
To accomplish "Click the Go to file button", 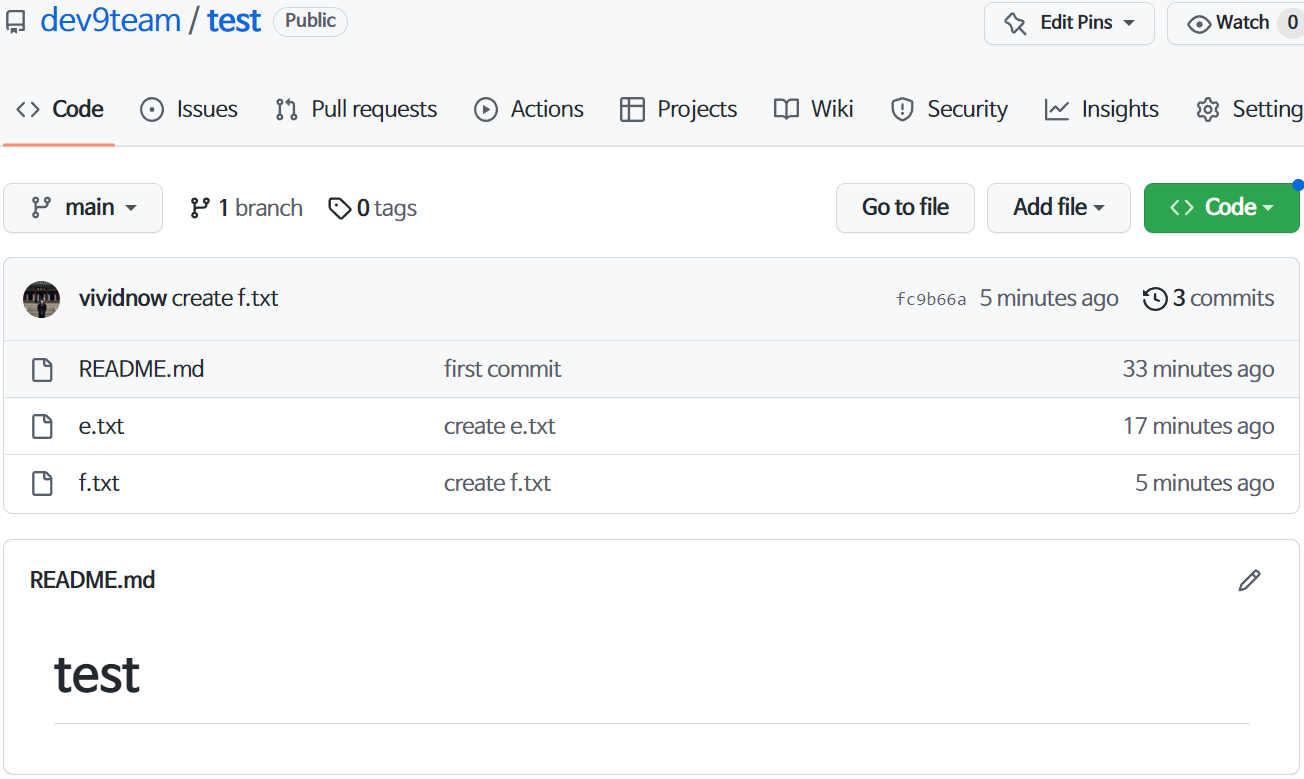I will pos(905,208).
